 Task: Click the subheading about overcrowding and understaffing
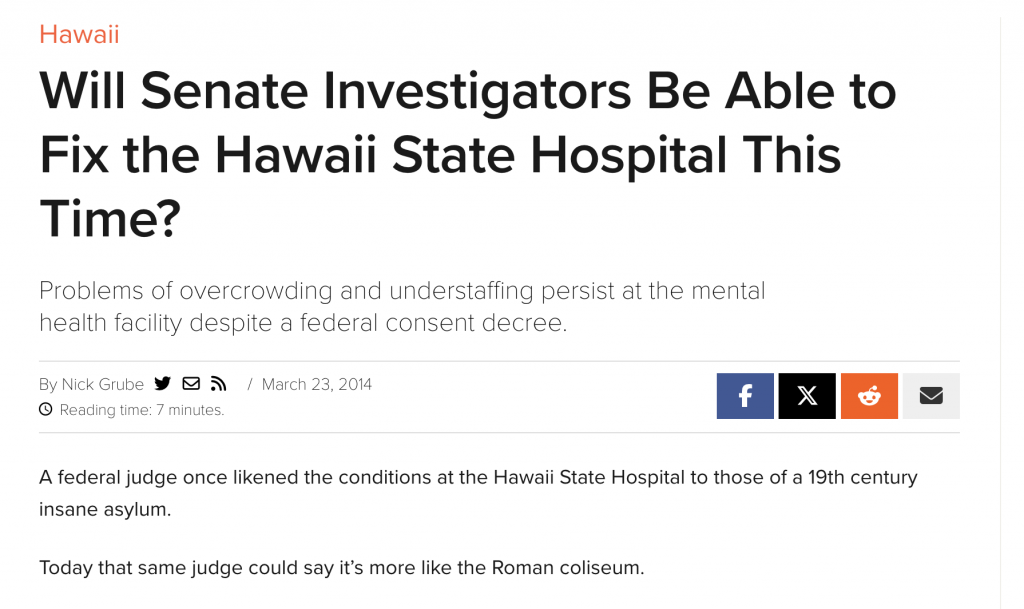402,307
